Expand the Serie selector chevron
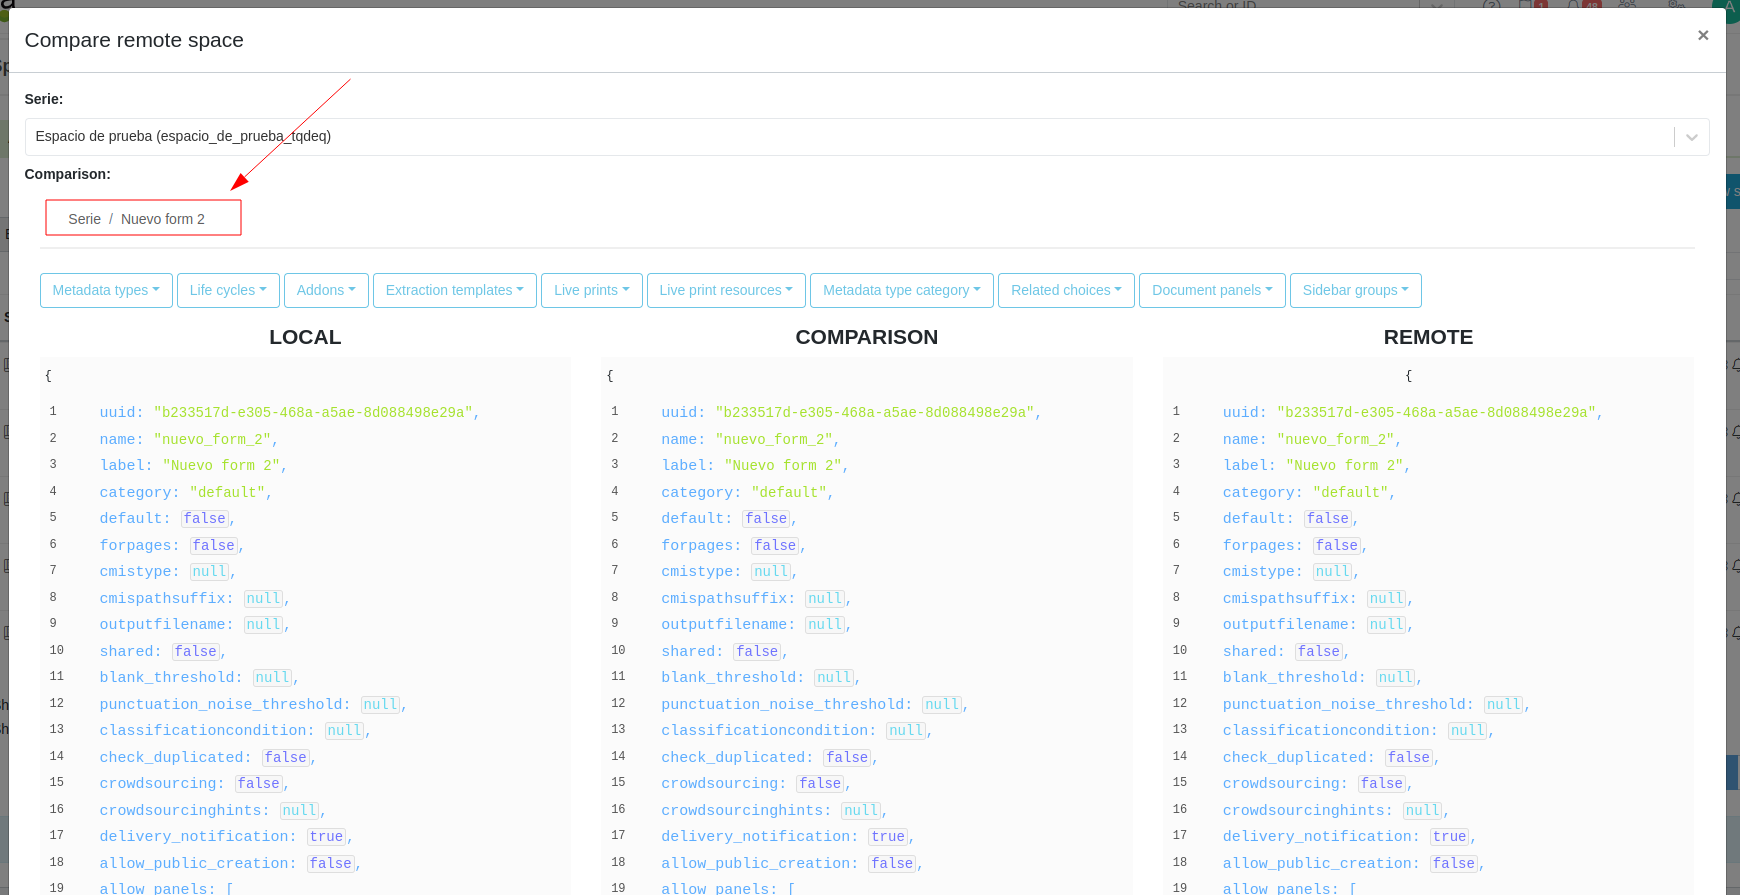1740x895 pixels. pos(1691,137)
